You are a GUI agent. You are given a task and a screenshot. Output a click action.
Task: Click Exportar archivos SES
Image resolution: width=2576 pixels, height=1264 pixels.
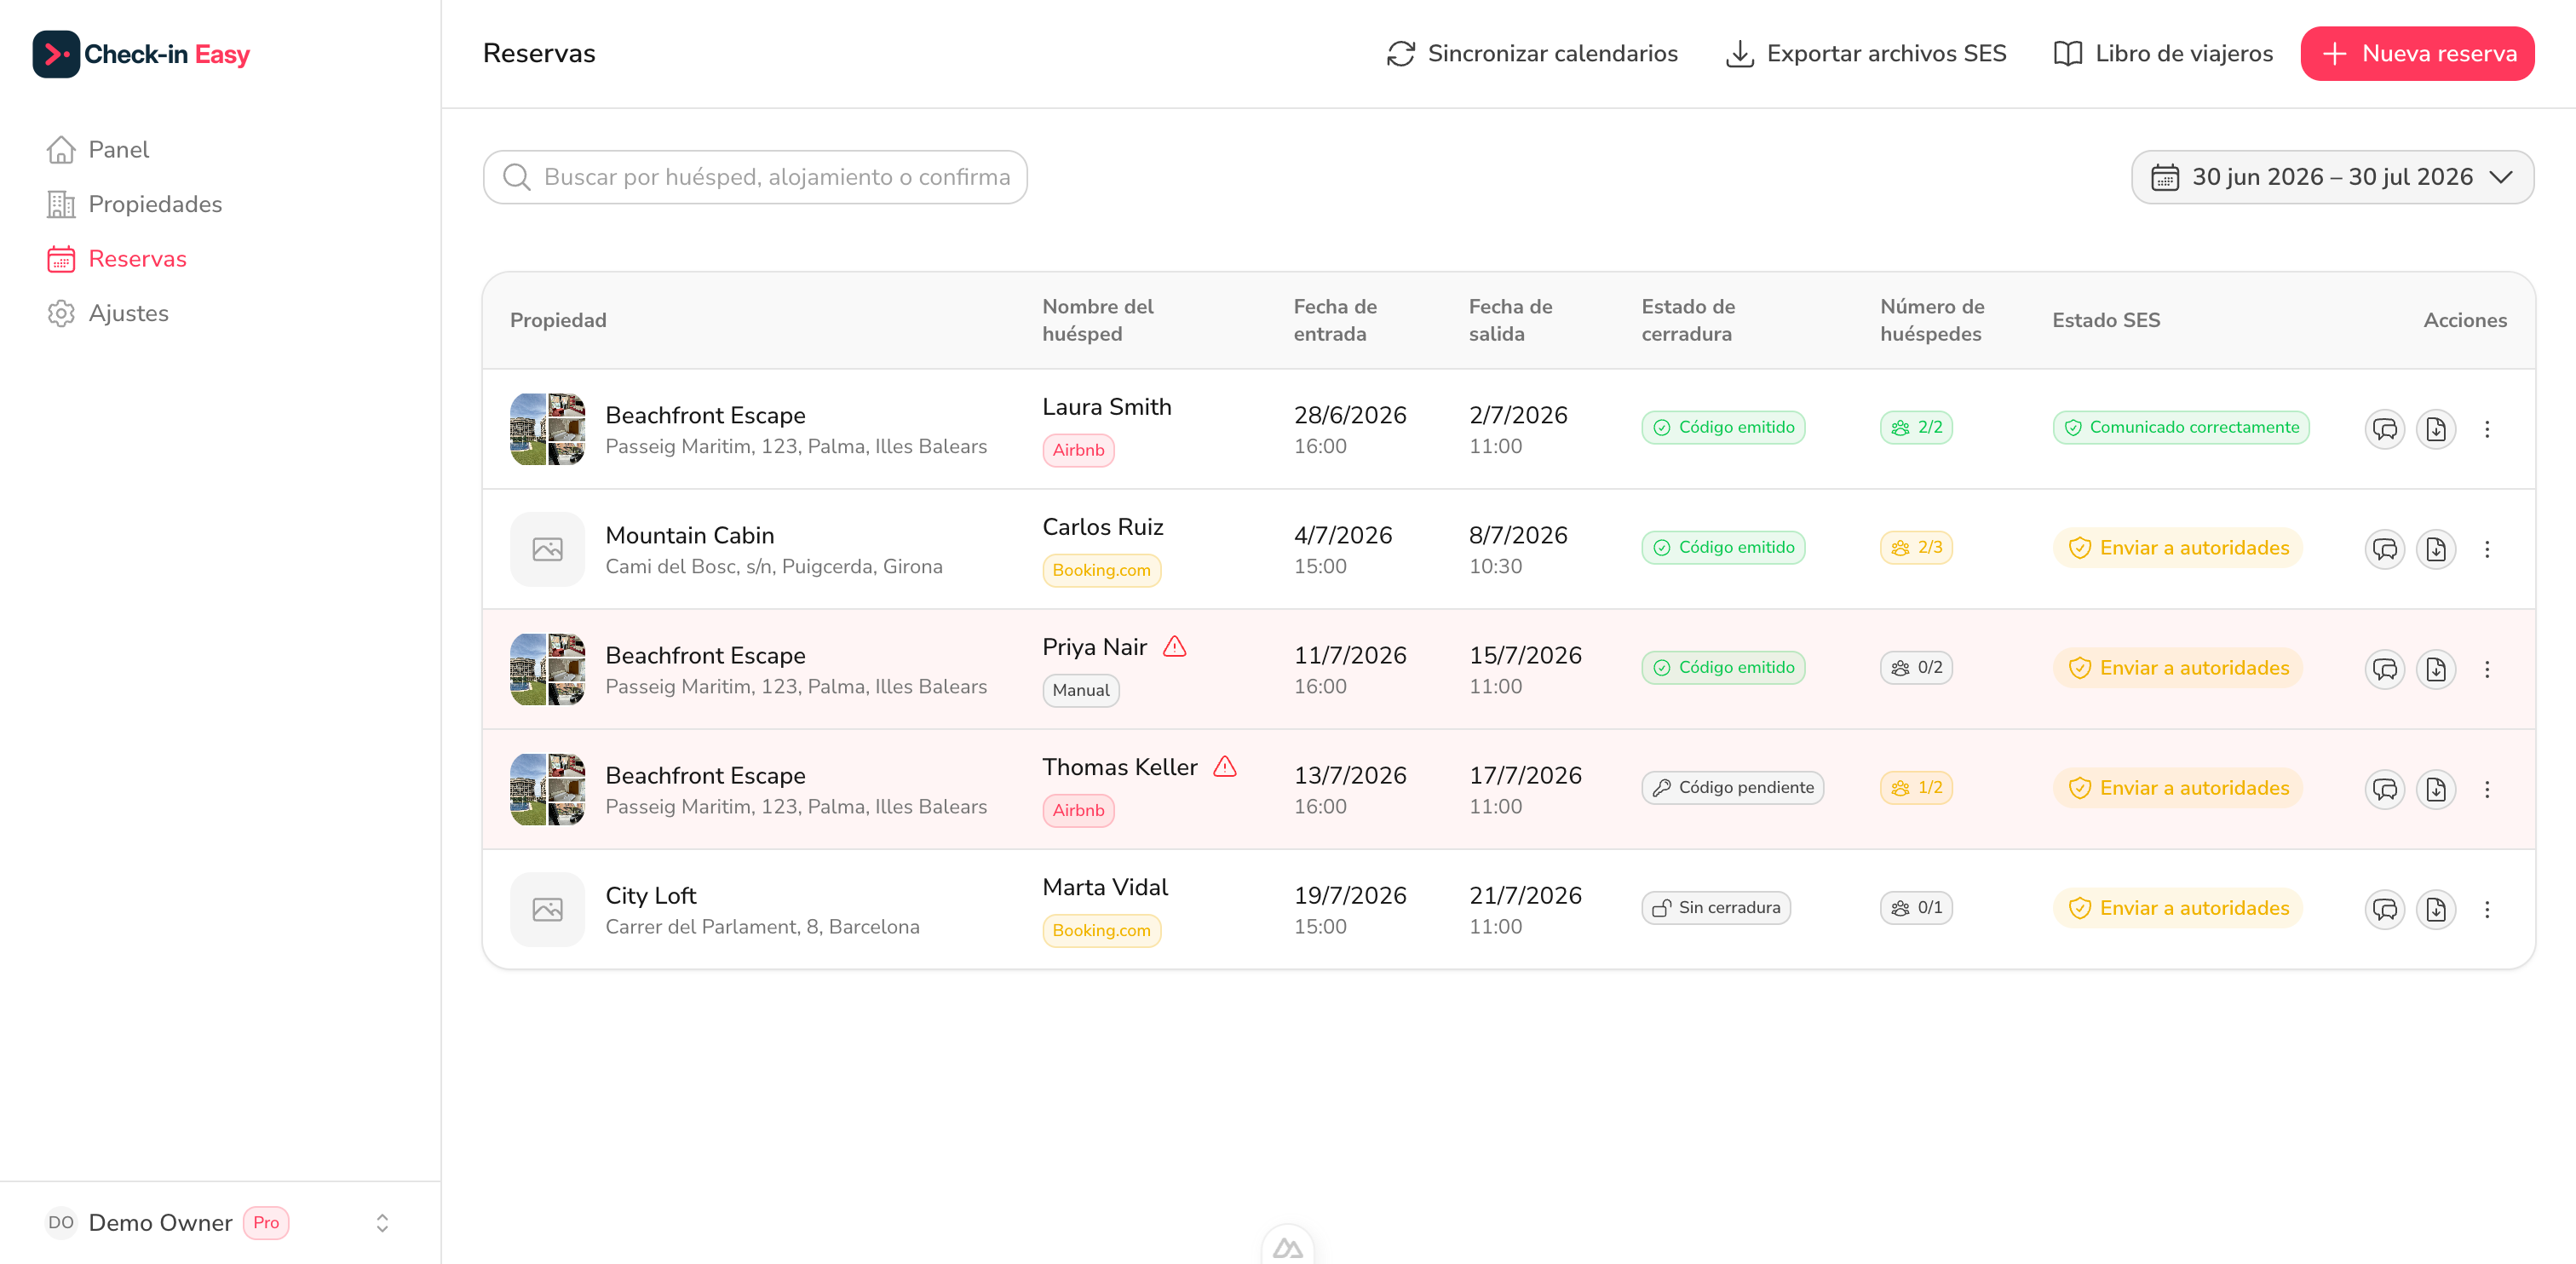[1866, 54]
